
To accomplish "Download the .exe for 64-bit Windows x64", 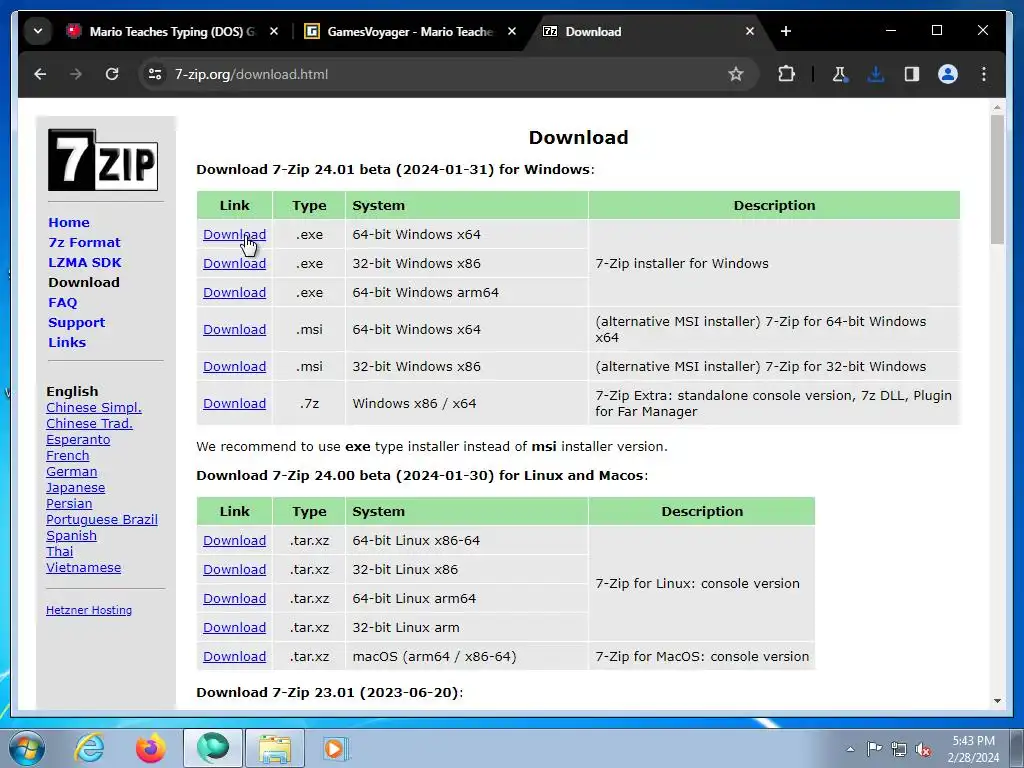I will pyautogui.click(x=234, y=234).
